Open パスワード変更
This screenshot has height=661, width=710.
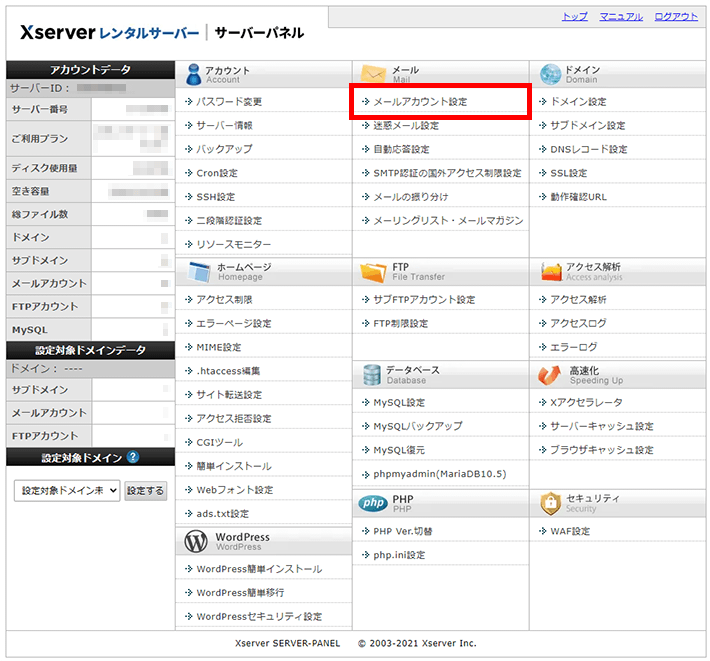(x=229, y=102)
